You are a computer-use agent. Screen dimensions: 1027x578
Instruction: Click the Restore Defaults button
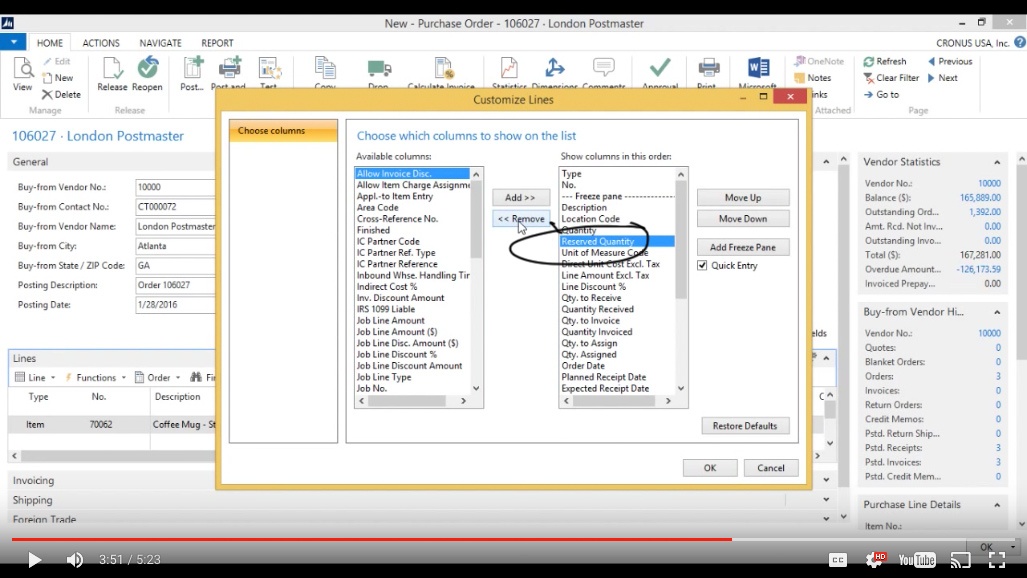pyautogui.click(x=745, y=426)
